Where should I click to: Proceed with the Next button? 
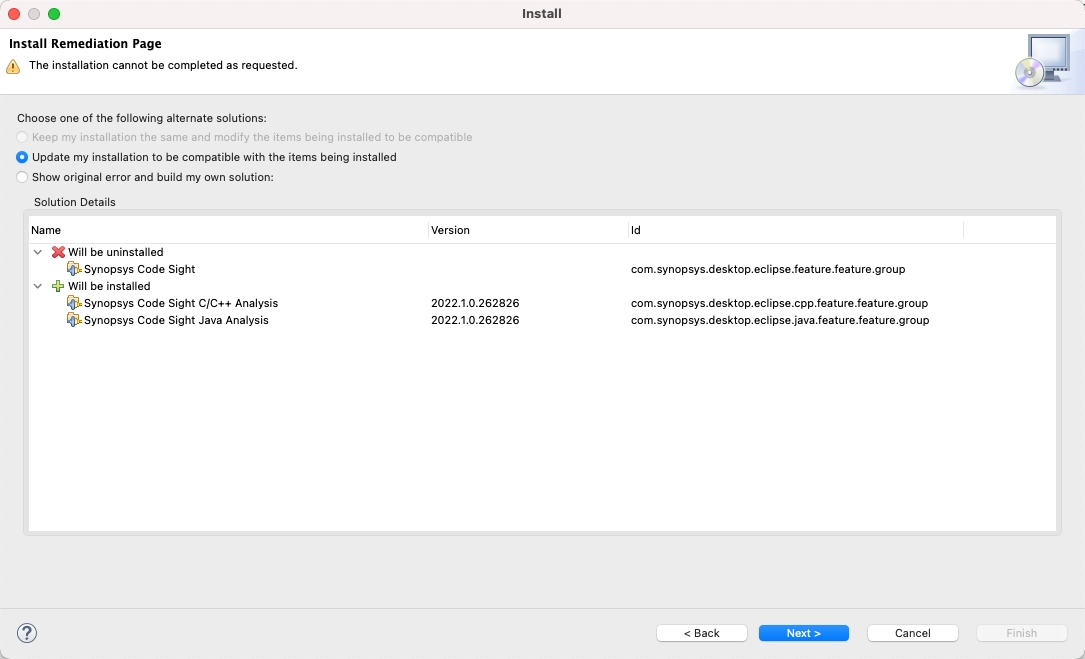pos(803,633)
